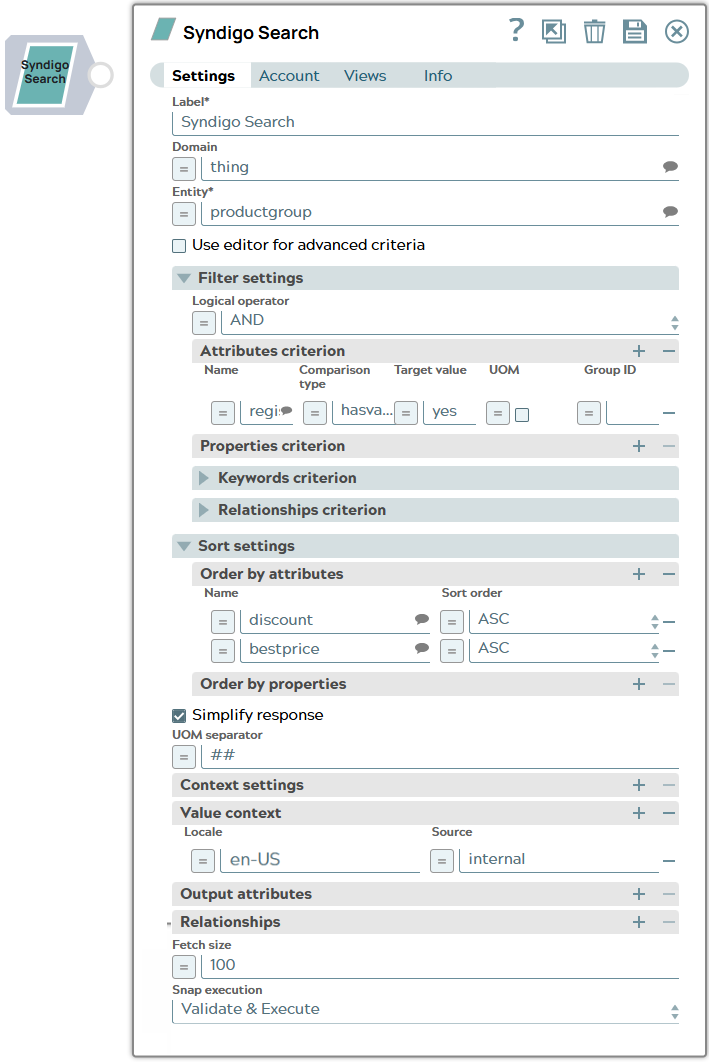Save the snap configuration
709x1062 pixels.
click(x=635, y=31)
